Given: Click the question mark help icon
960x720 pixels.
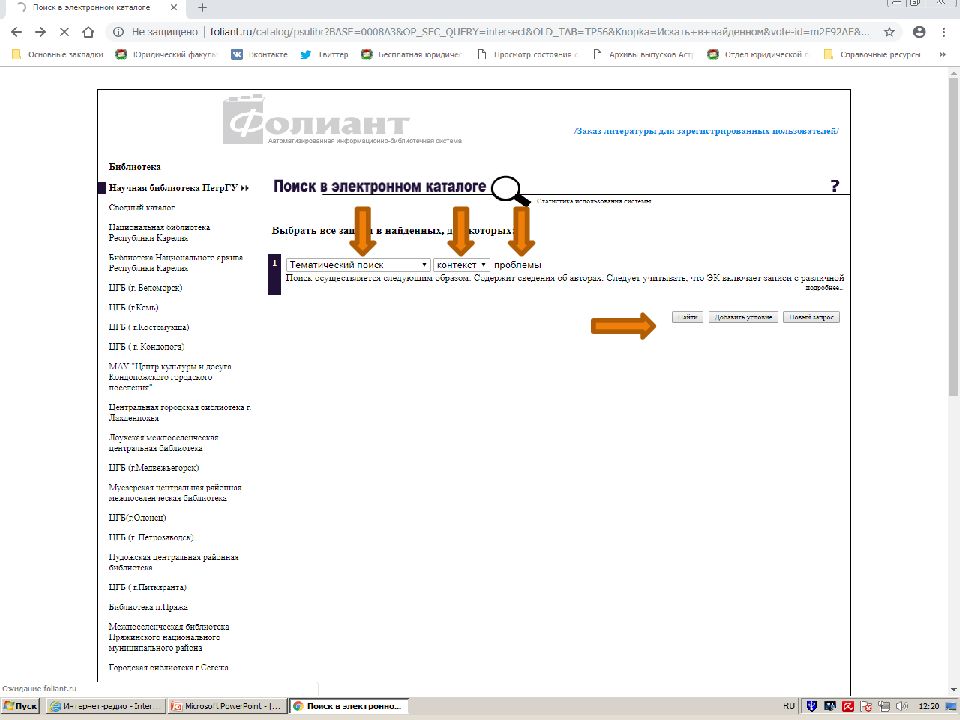Looking at the screenshot, I should [x=834, y=187].
